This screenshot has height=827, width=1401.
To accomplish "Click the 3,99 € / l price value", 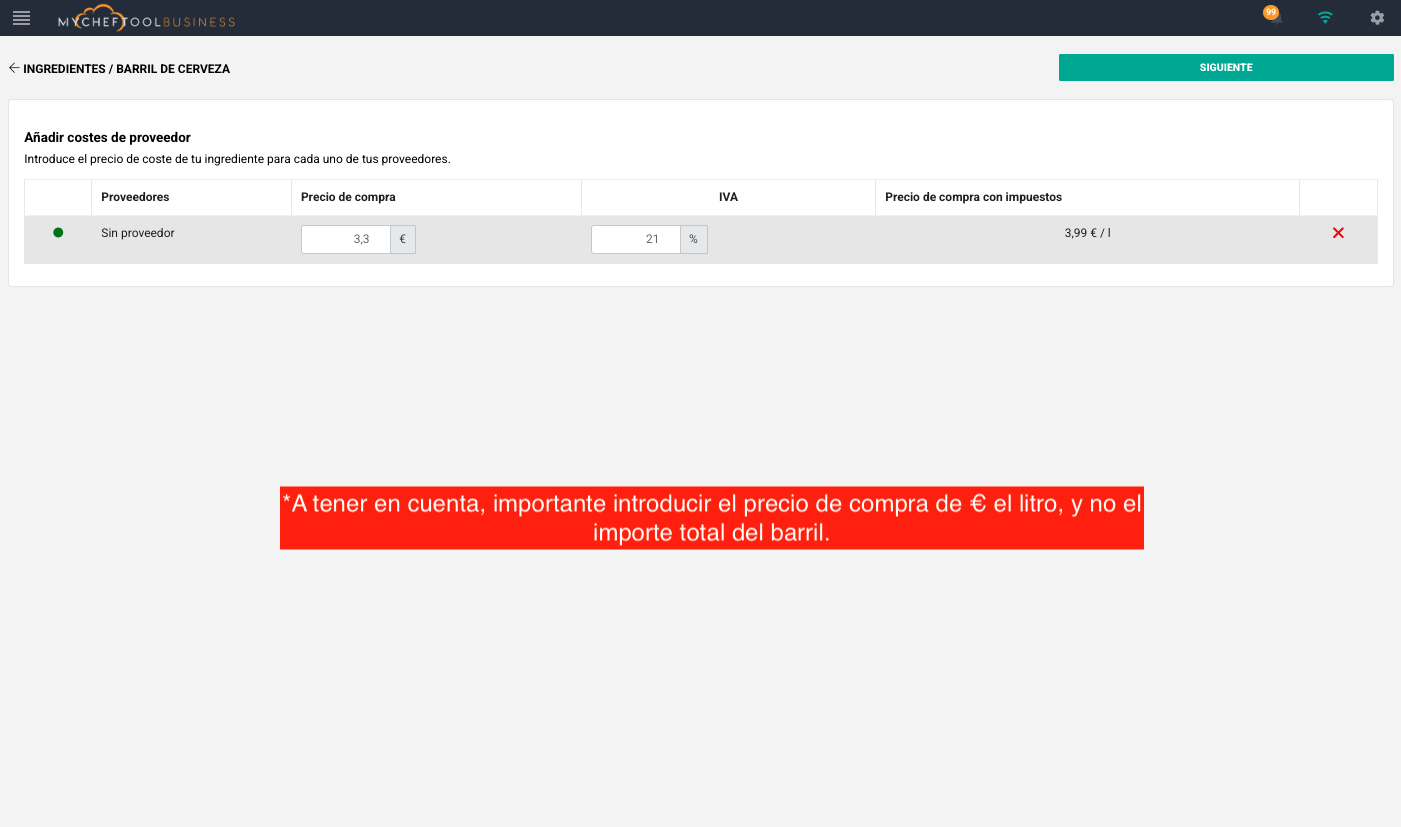I will [1087, 233].
